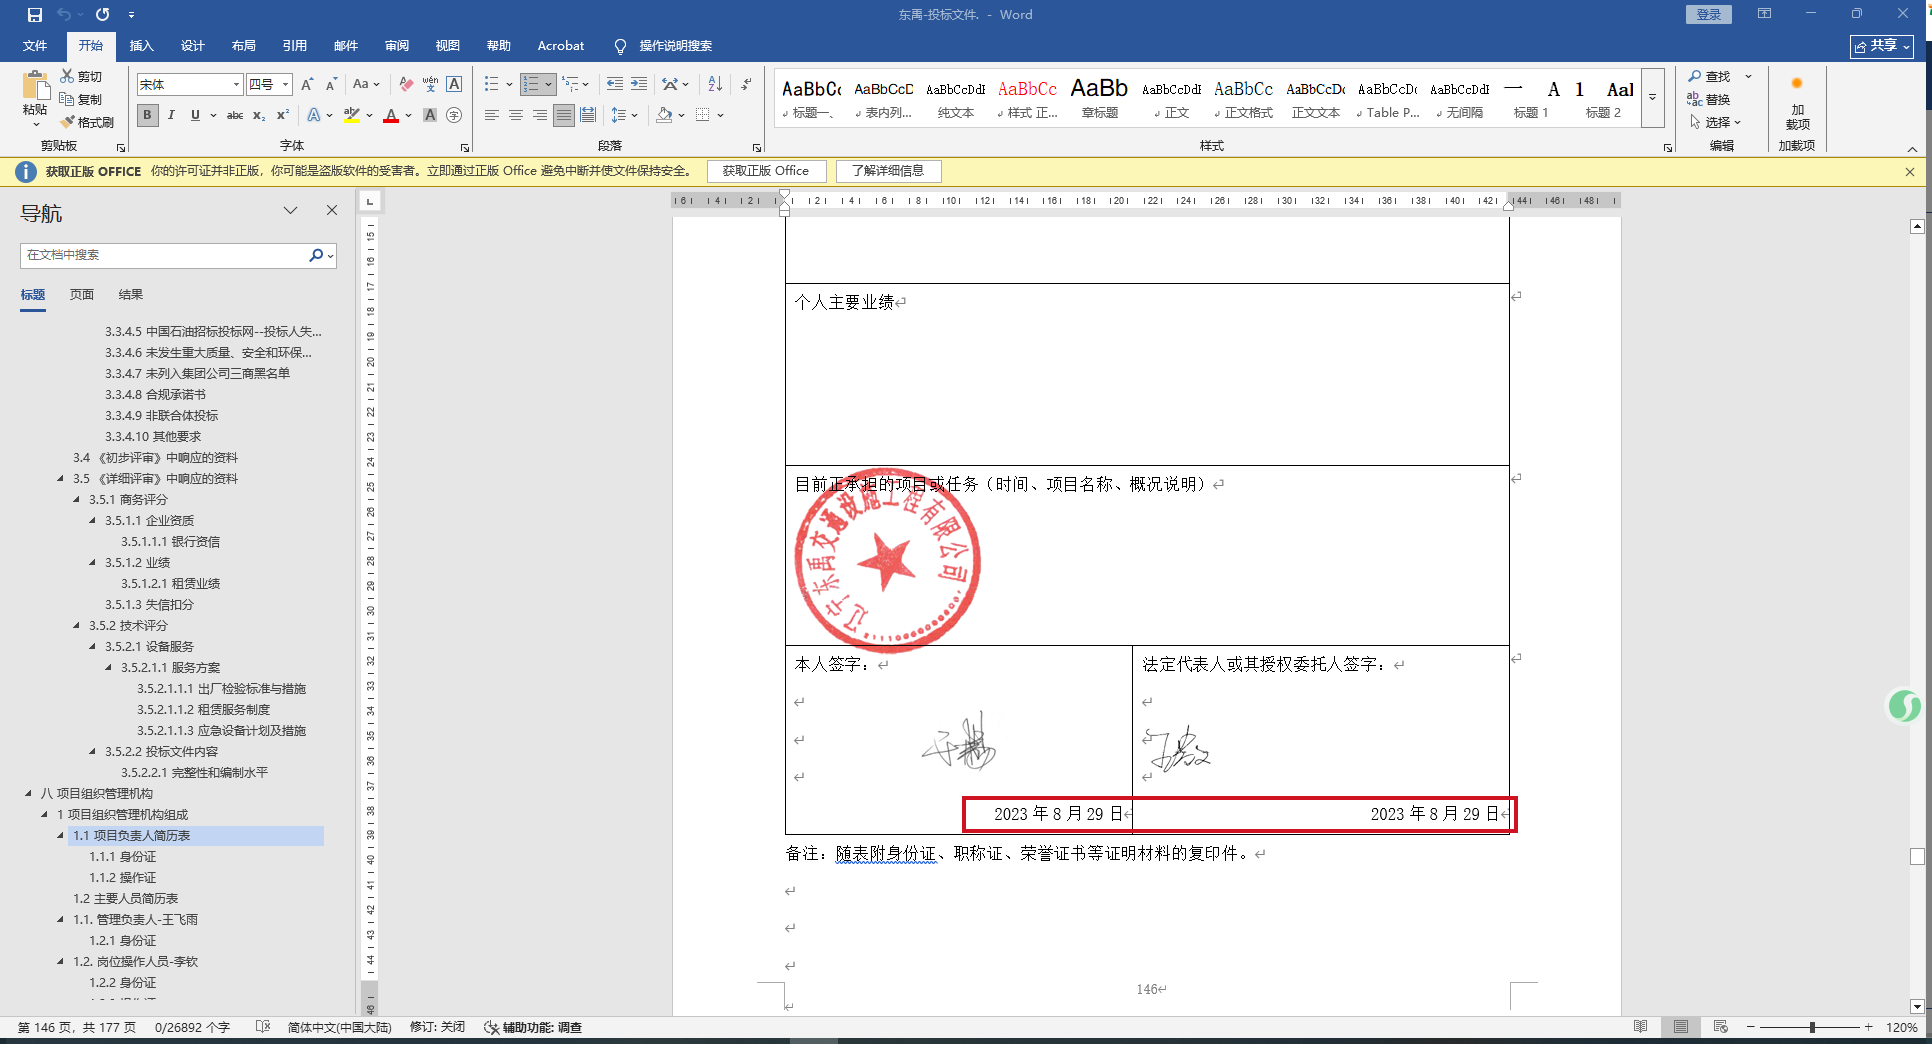Open the 文件 (File) menu
Viewport: 1932px width, 1044px height.
(35, 46)
